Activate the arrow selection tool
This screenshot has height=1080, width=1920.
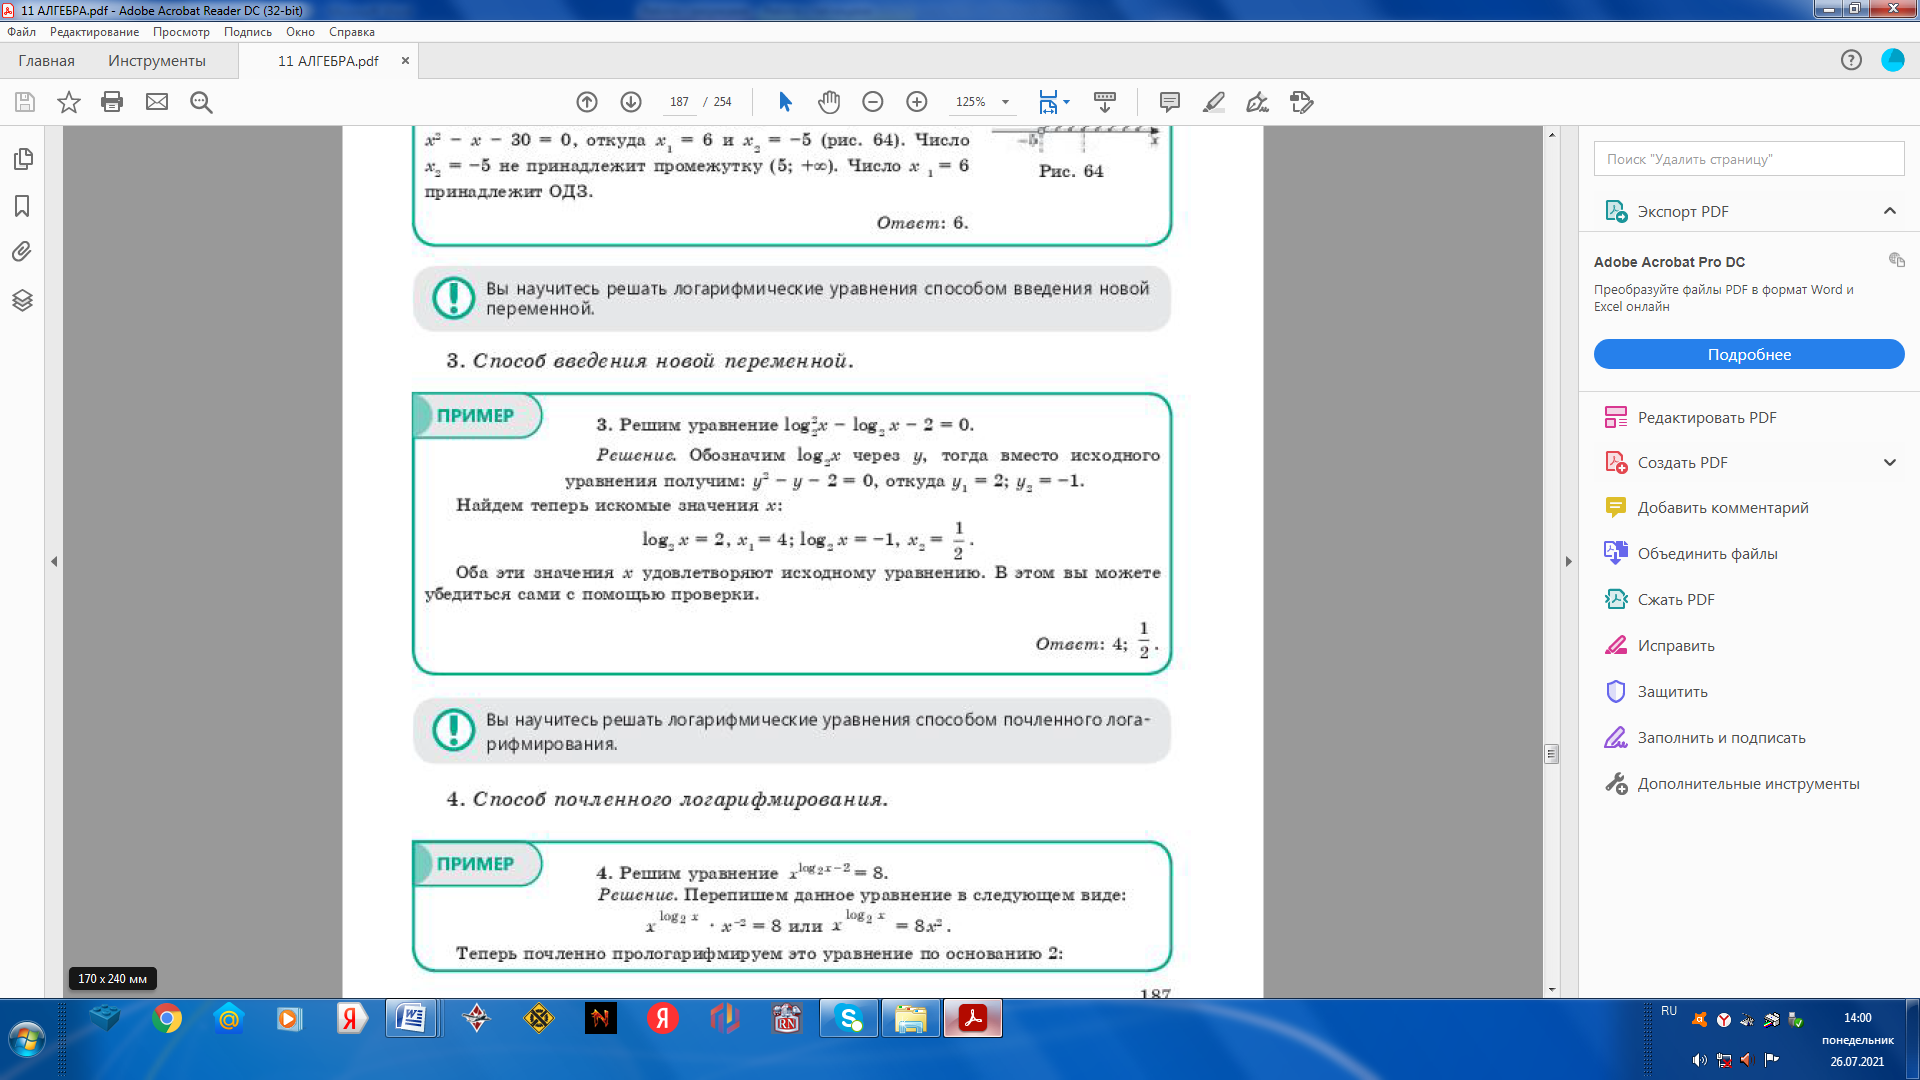pos(785,102)
